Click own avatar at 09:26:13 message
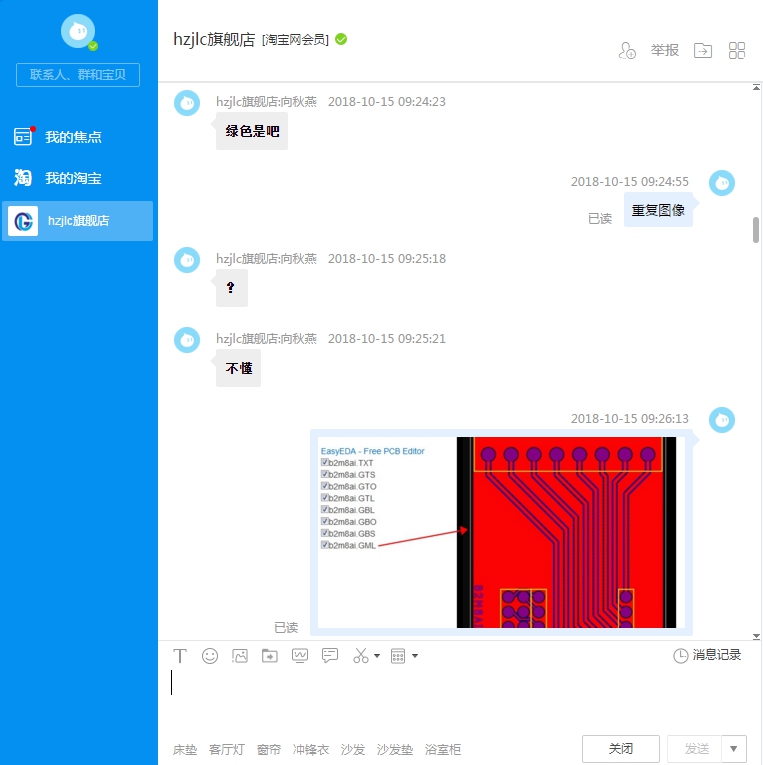Screen dimensions: 763x765 point(722,420)
